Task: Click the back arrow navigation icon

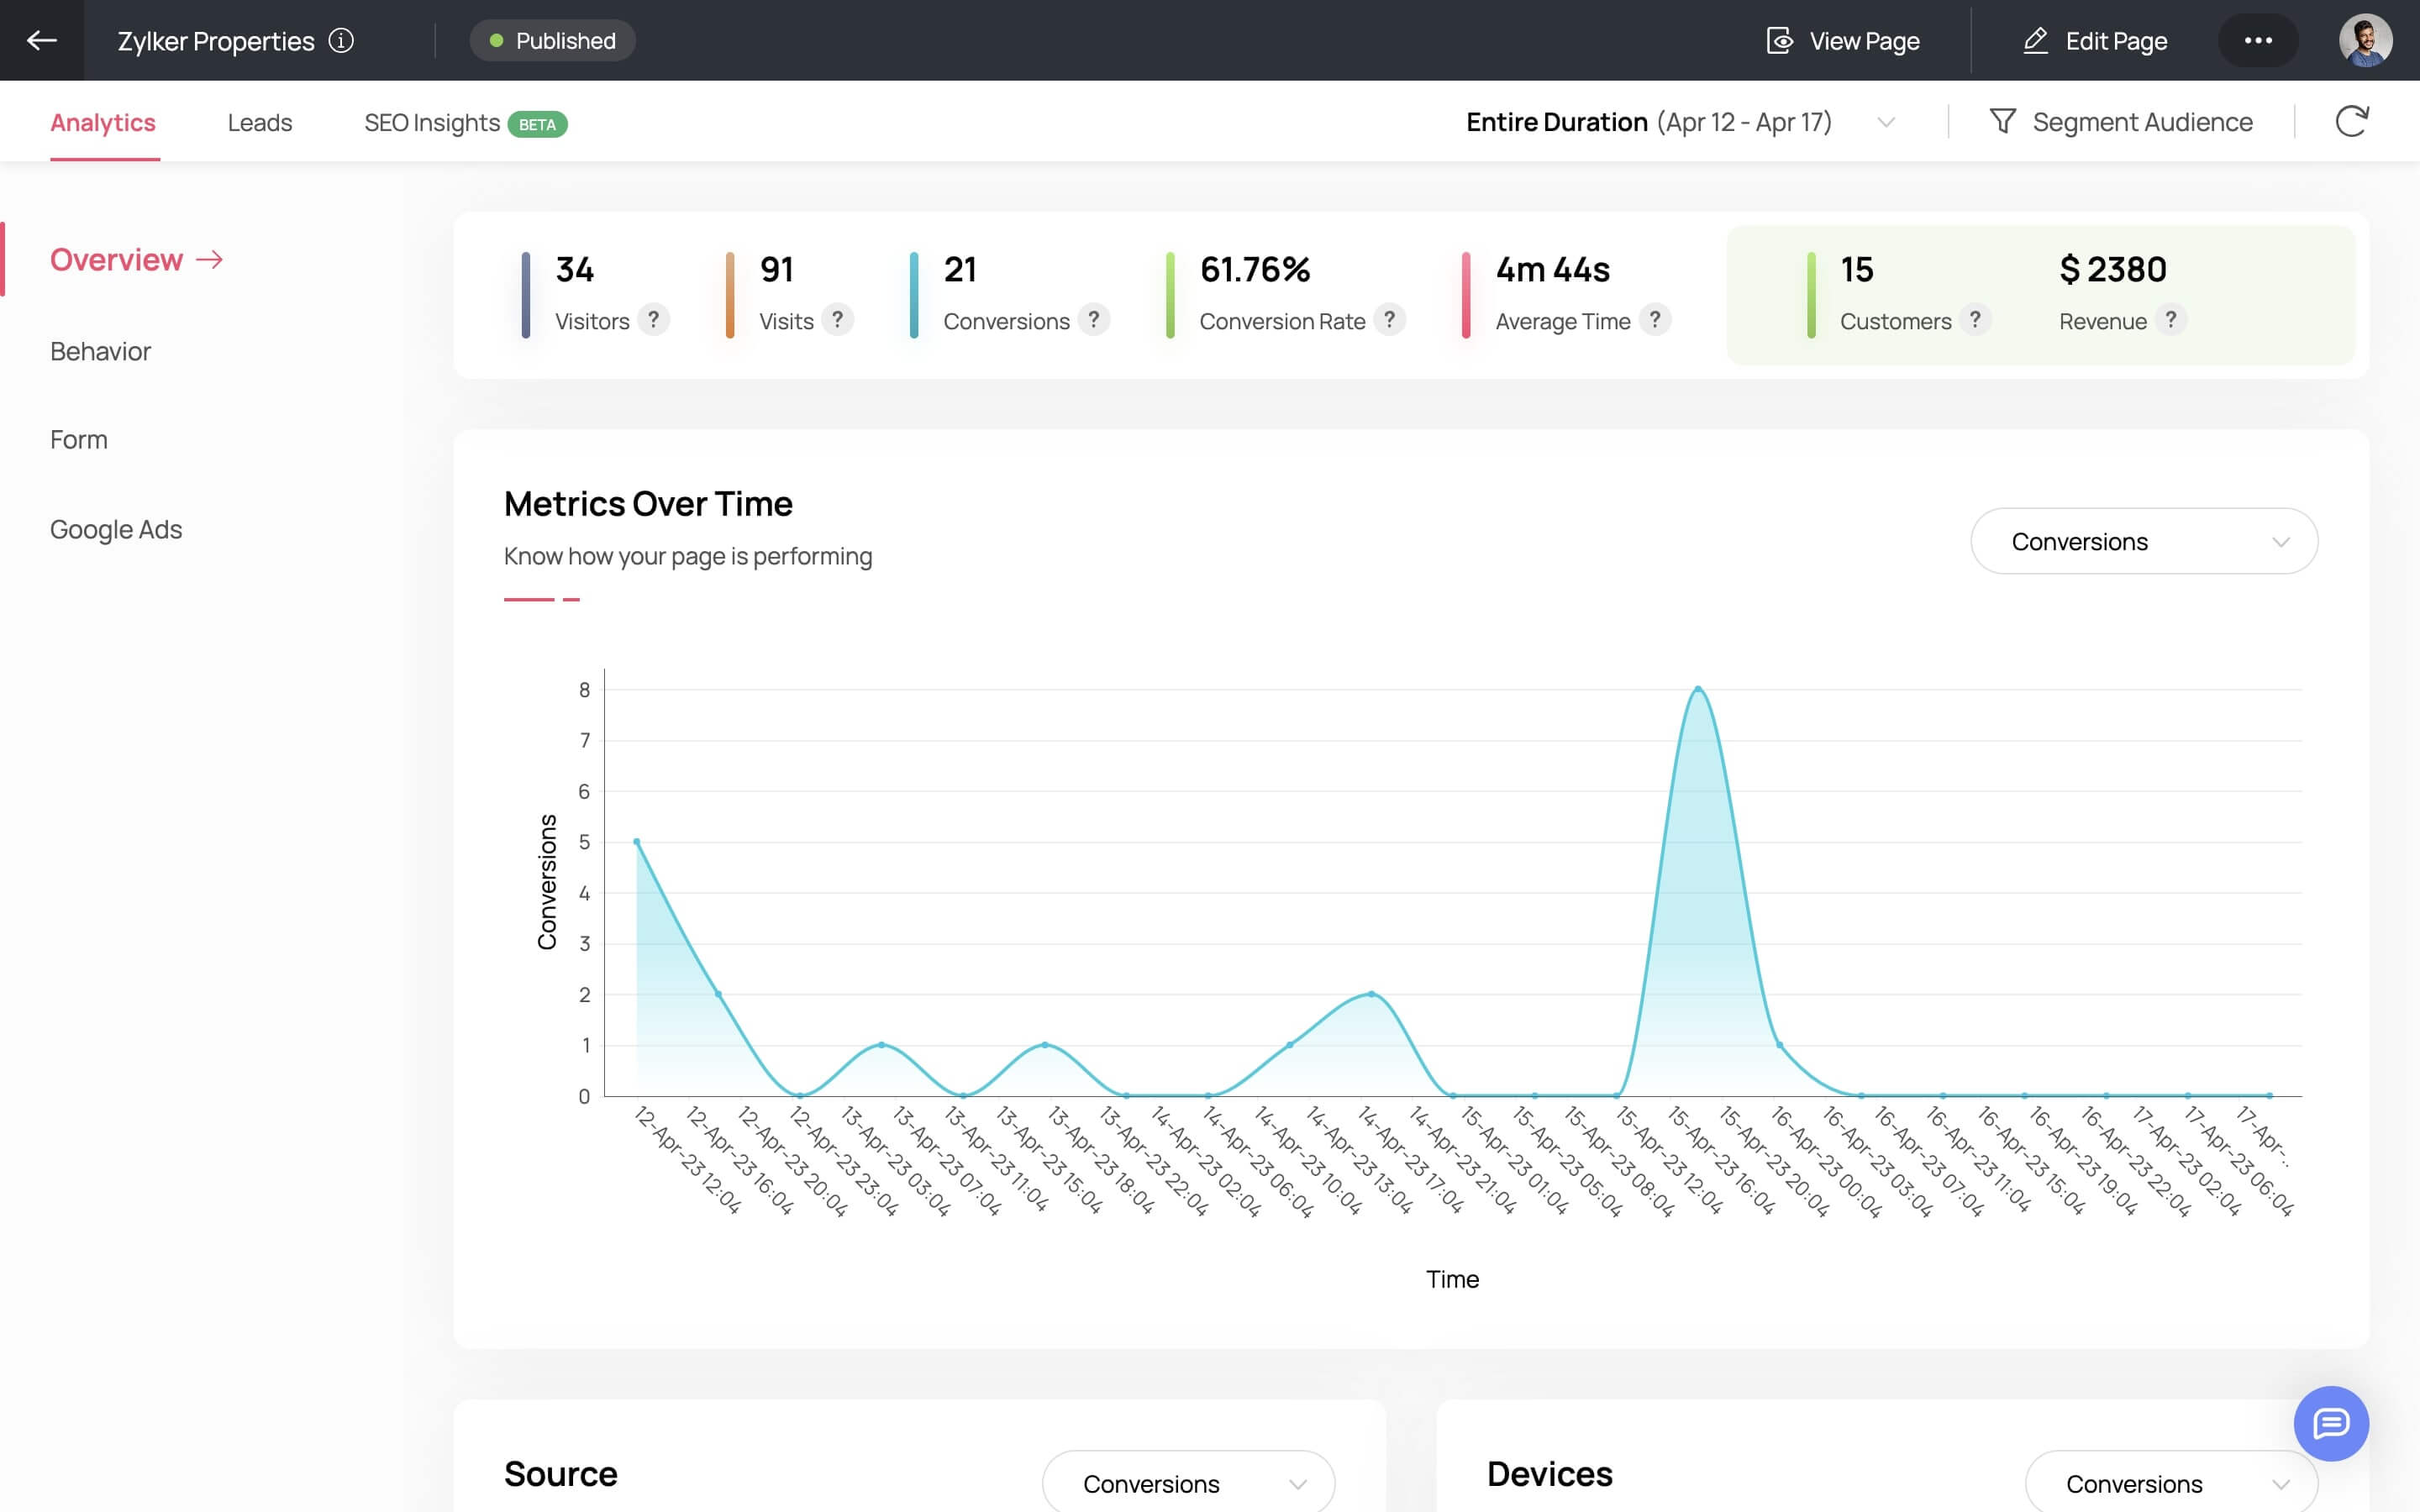Action: (x=42, y=40)
